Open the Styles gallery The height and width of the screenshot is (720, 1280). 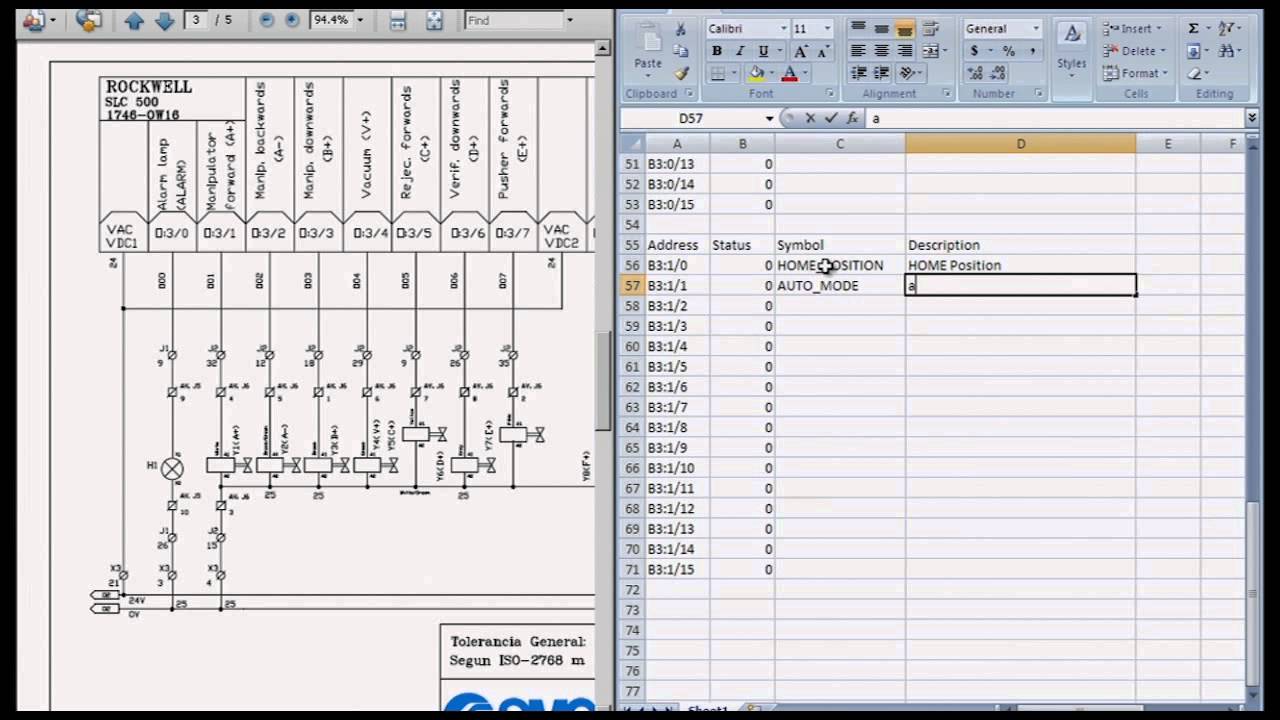(1071, 48)
